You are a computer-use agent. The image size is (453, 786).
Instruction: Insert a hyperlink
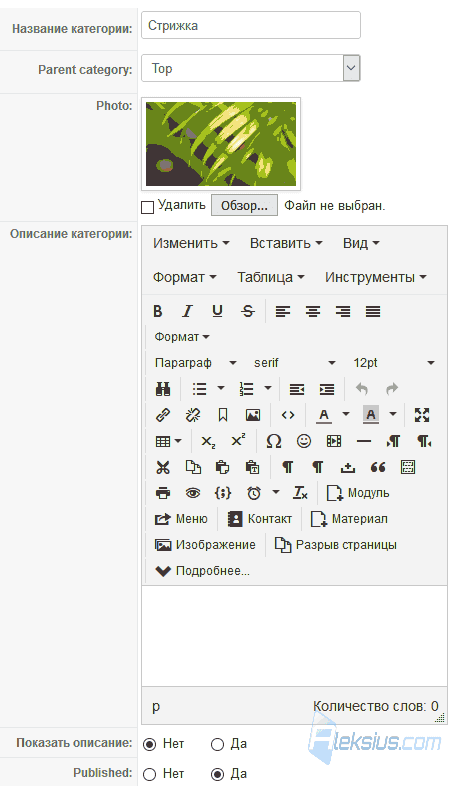163,415
